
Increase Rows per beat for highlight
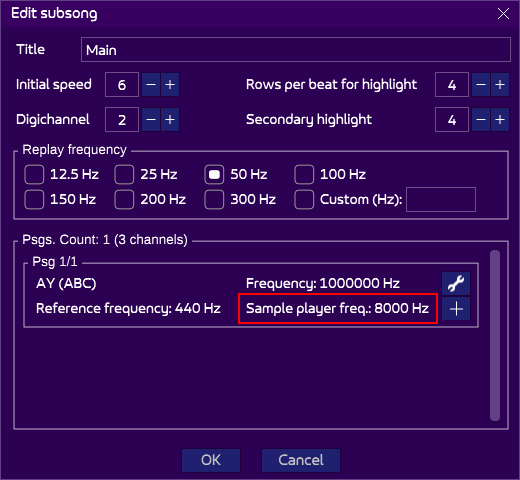coord(500,85)
